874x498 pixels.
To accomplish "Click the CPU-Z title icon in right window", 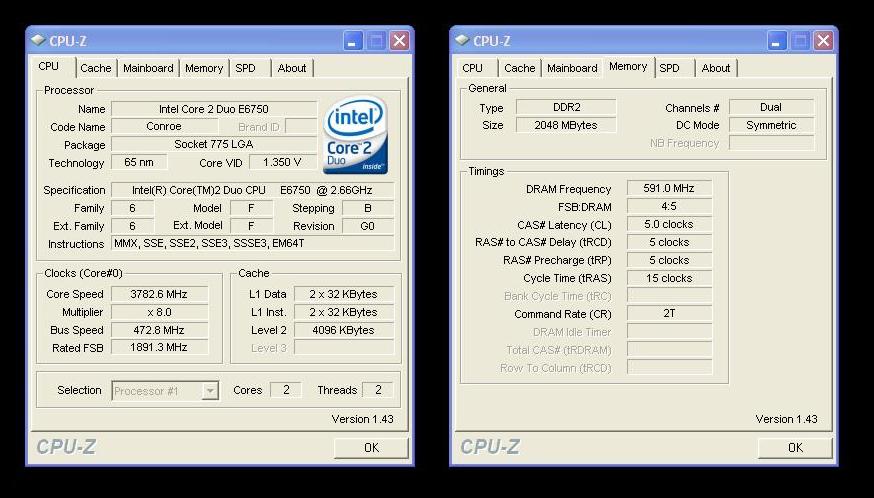I will 462,40.
